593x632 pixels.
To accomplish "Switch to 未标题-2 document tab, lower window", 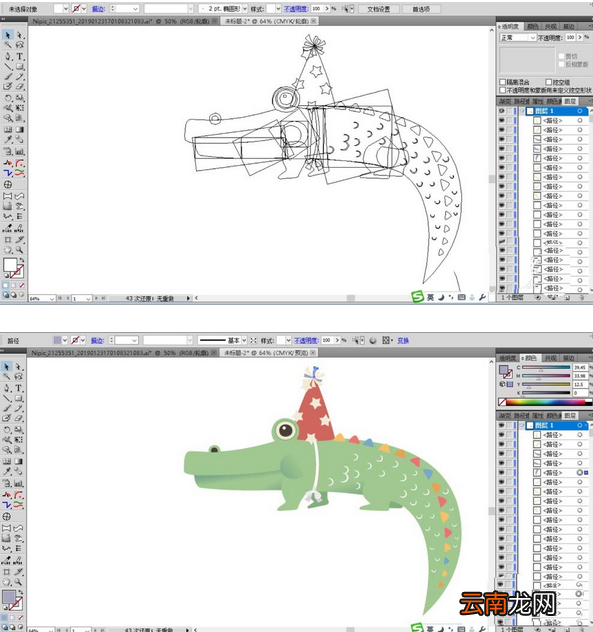I will pyautogui.click(x=269, y=353).
